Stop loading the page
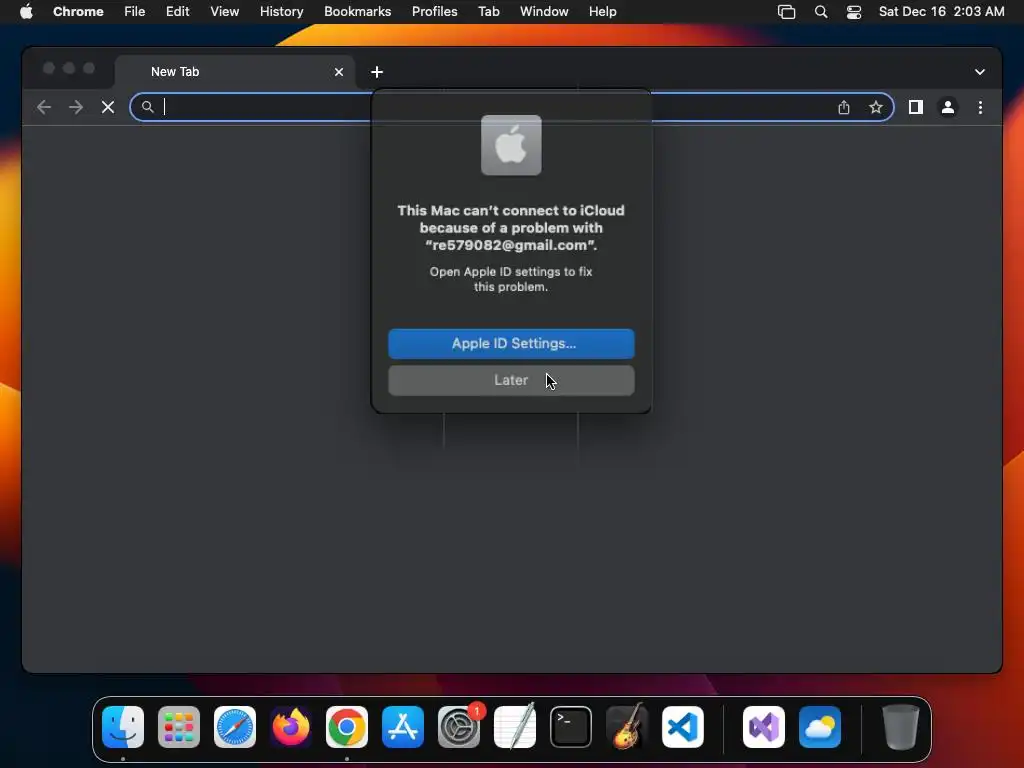This screenshot has height=768, width=1024. tap(108, 107)
